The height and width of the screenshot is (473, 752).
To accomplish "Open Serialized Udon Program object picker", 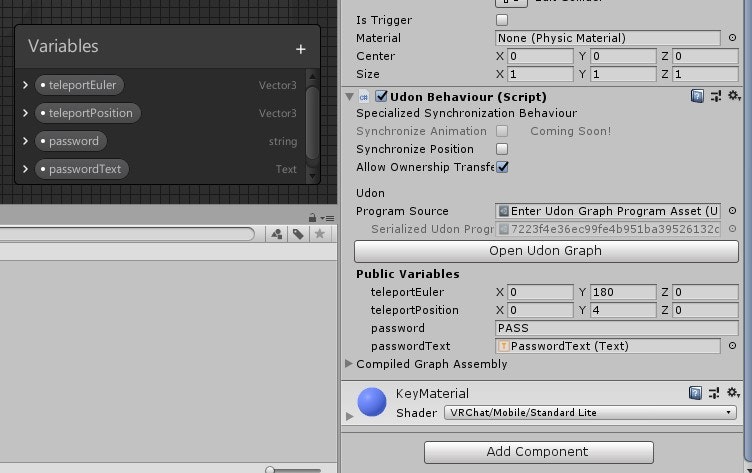I will (732, 229).
